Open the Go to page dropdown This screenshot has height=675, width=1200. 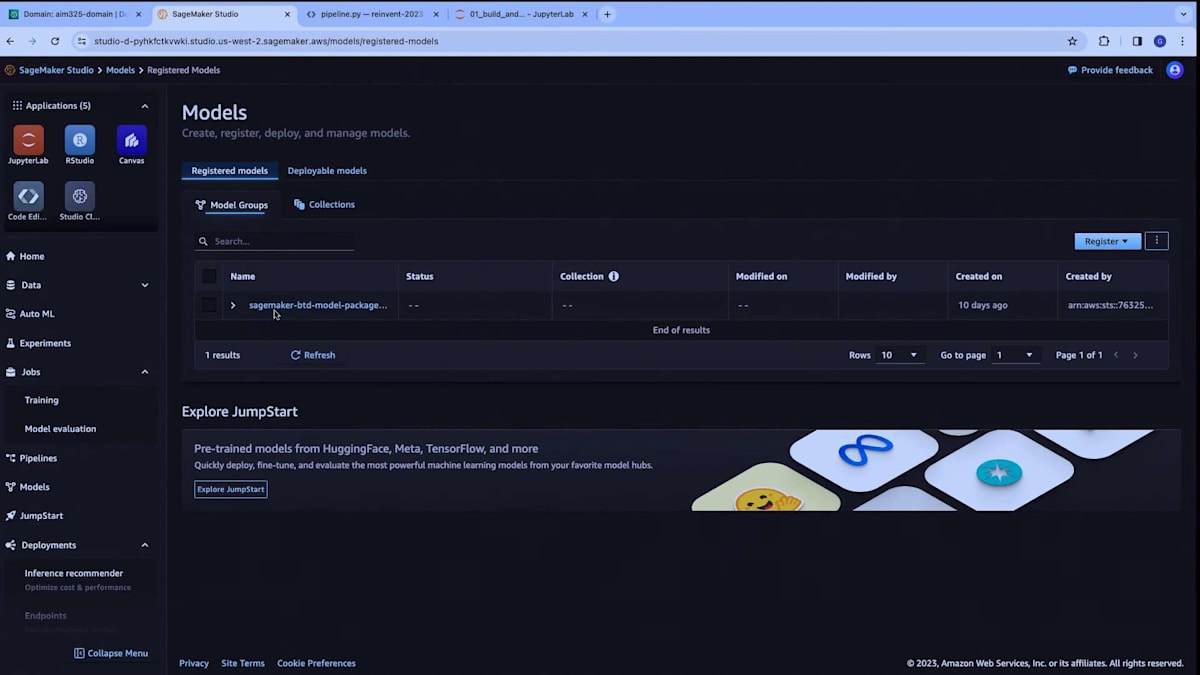coord(1014,355)
